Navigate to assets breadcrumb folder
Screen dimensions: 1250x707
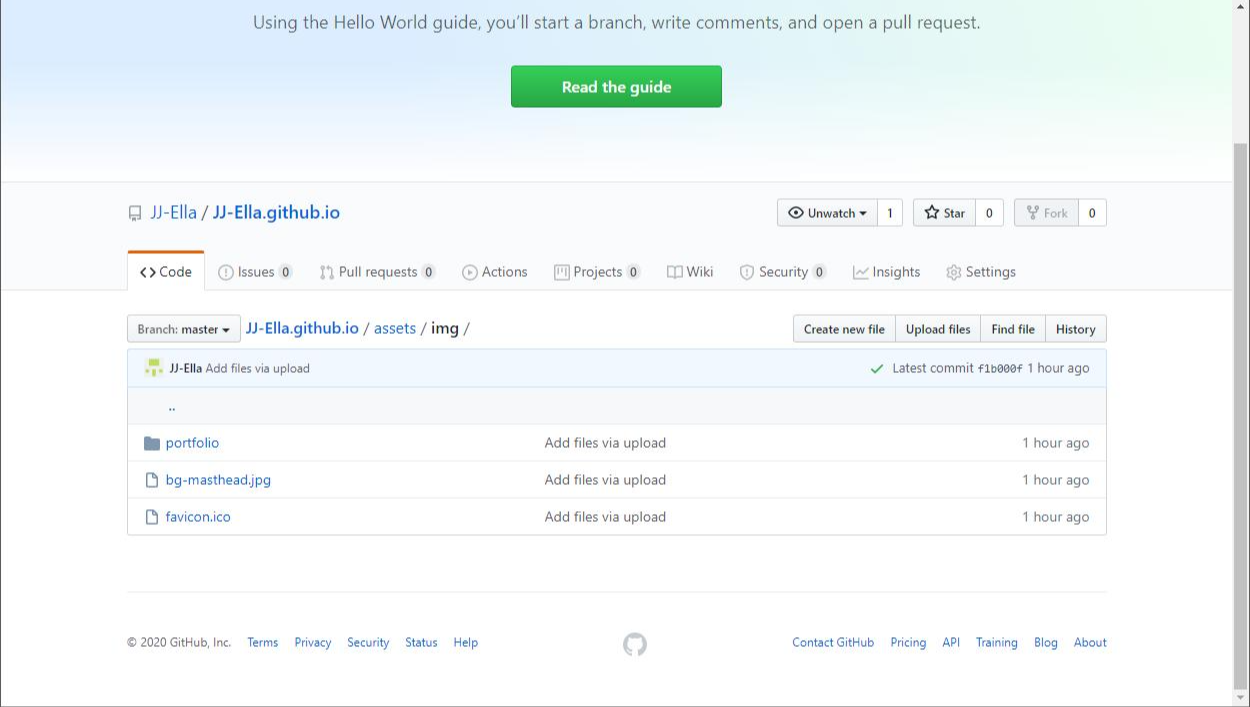[395, 328]
